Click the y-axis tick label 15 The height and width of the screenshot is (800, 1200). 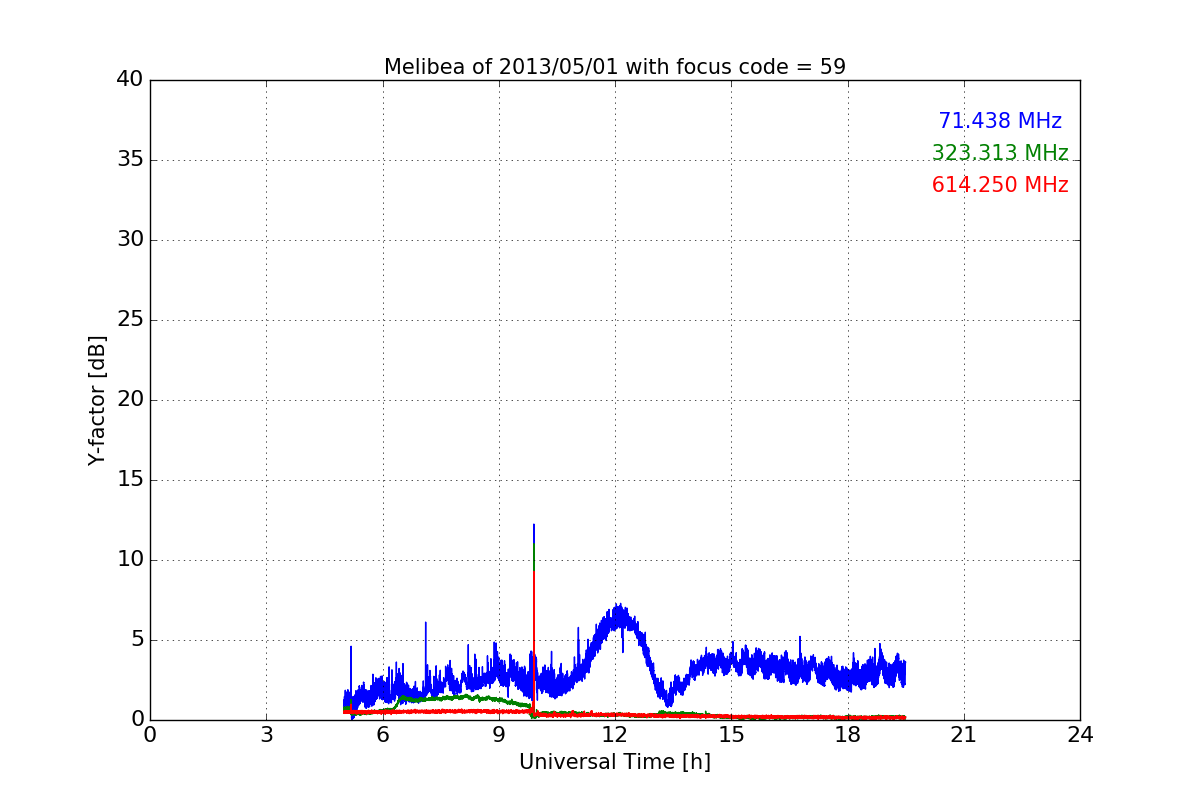(x=130, y=480)
